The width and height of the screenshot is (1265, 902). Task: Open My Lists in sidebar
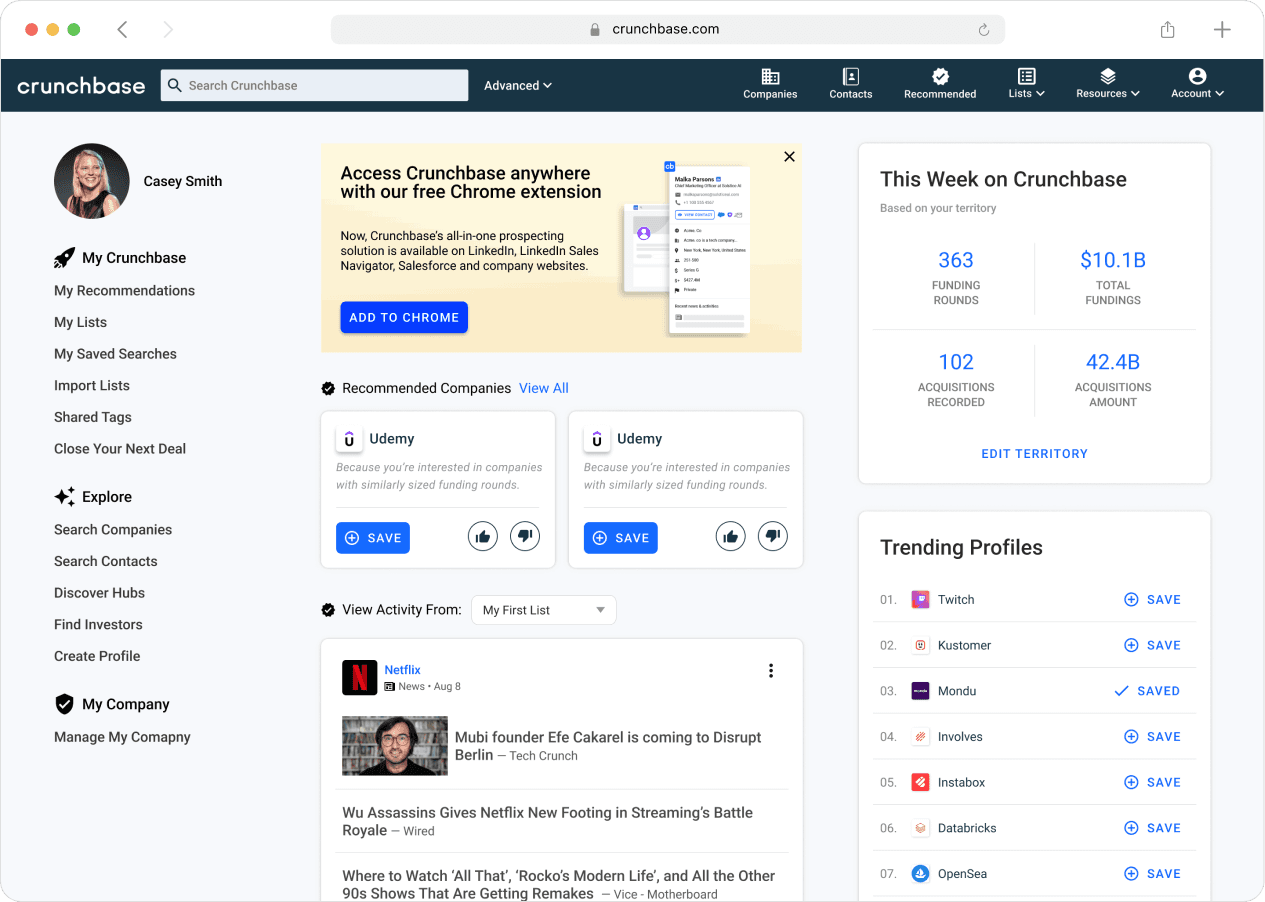pos(80,322)
